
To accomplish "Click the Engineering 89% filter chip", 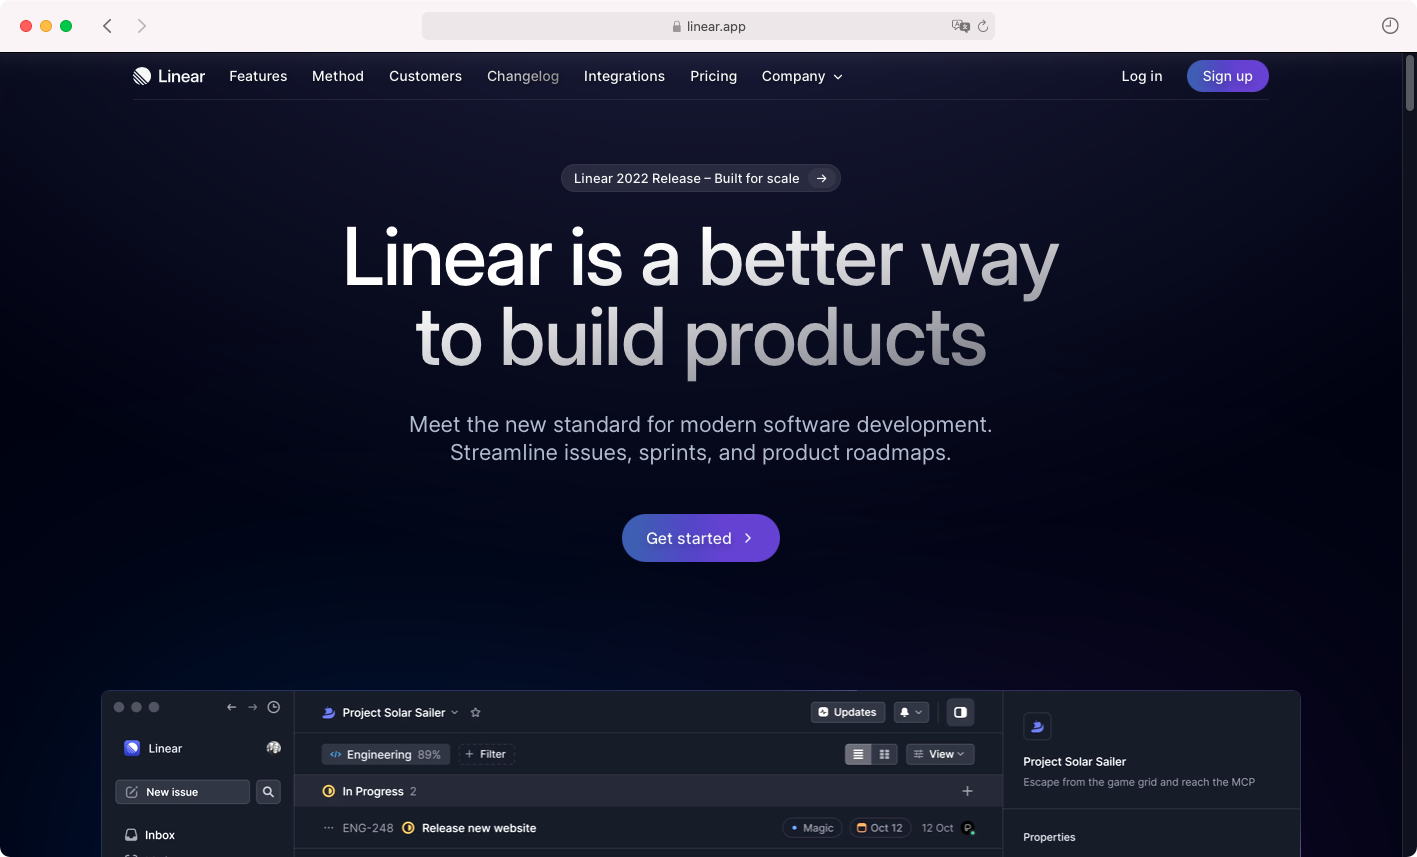I will coord(385,754).
